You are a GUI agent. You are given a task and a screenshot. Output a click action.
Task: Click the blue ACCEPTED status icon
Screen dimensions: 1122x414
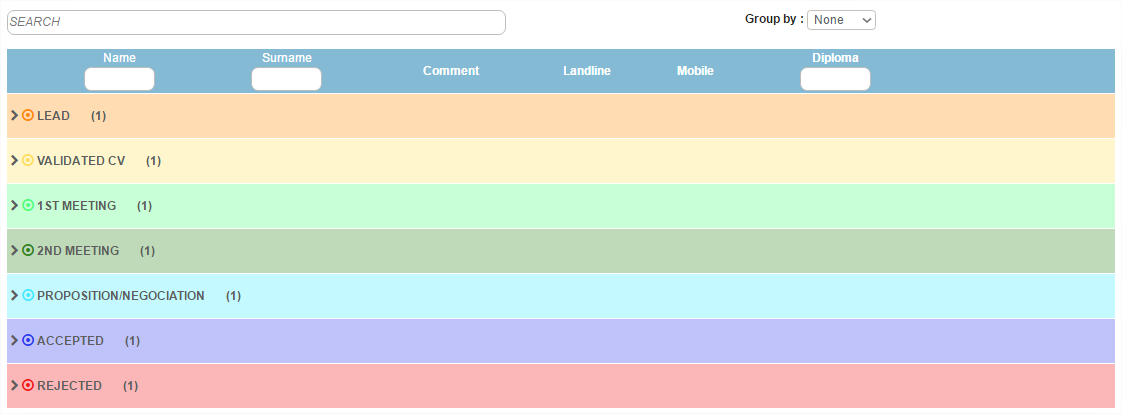tap(28, 341)
